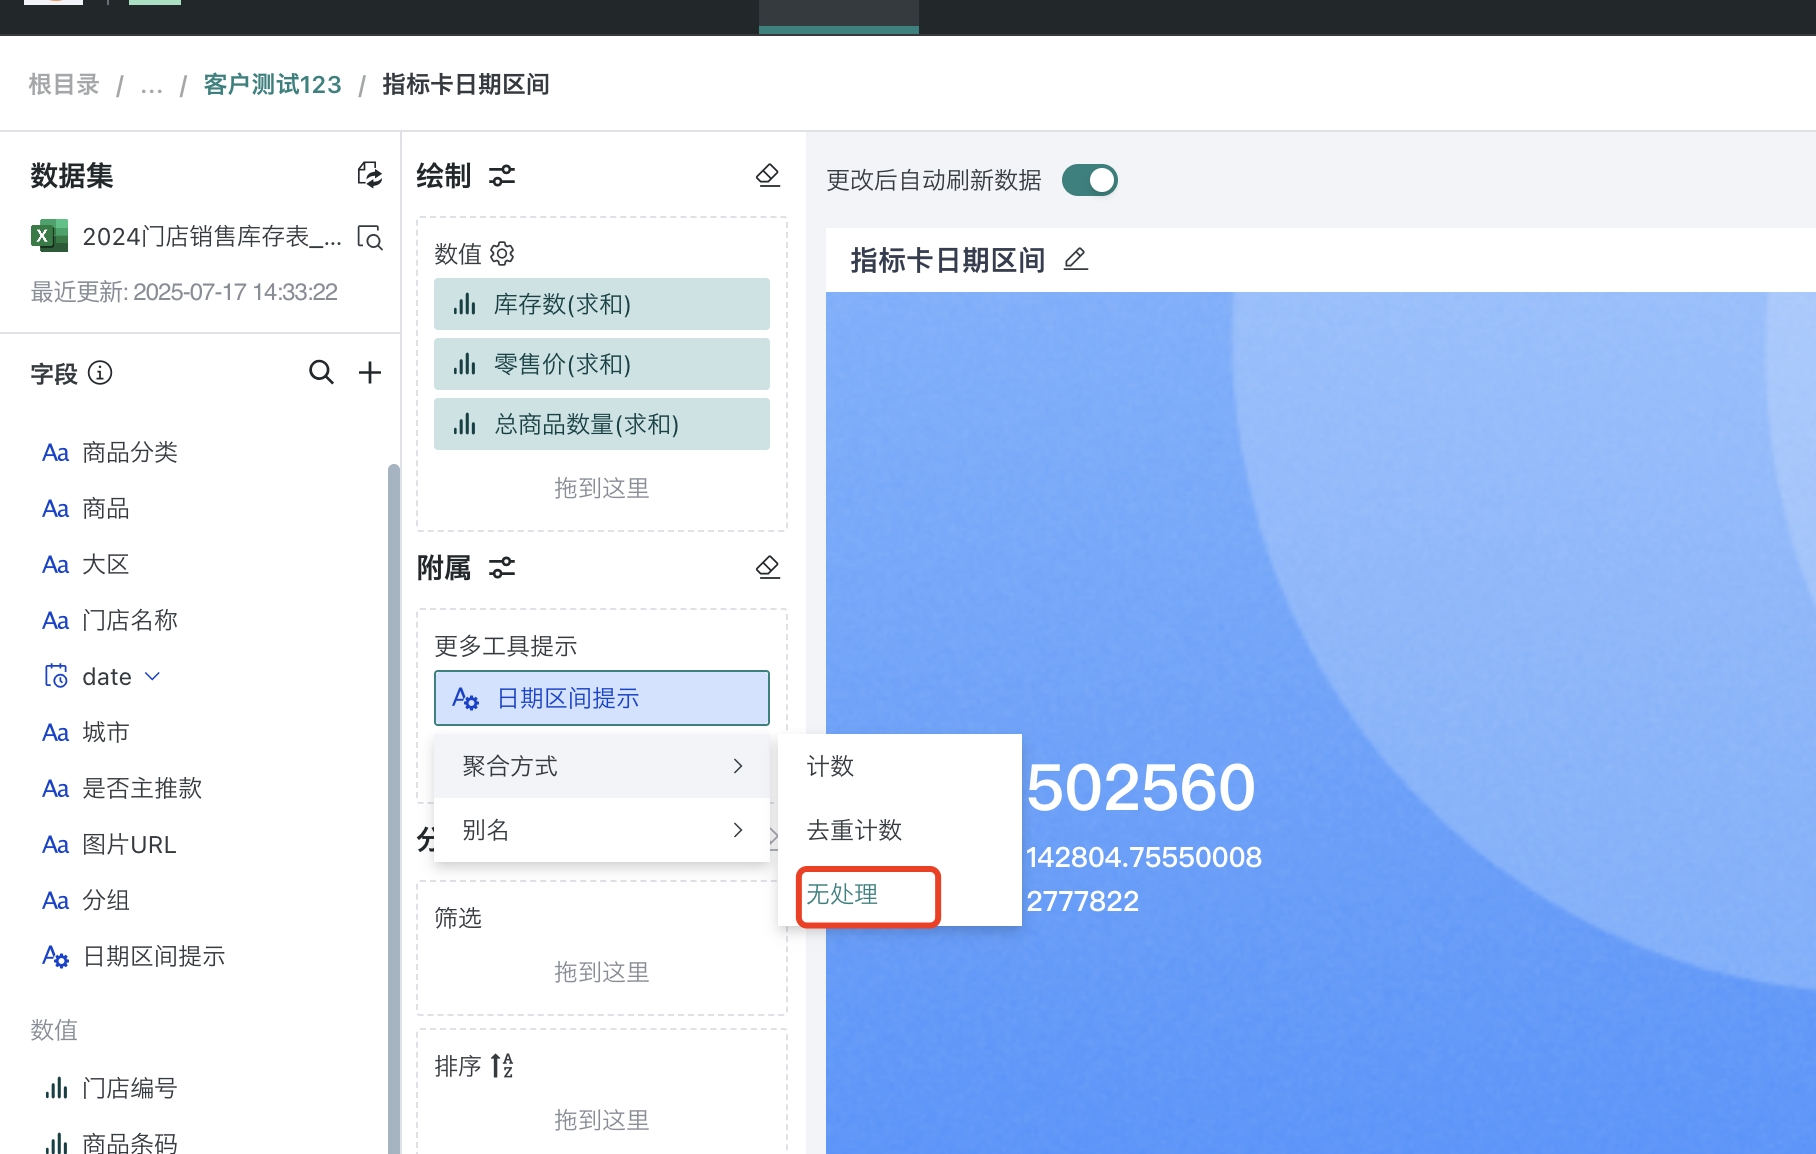Clear the 绘制 section with eraser icon
The width and height of the screenshot is (1816, 1154).
[x=768, y=176]
